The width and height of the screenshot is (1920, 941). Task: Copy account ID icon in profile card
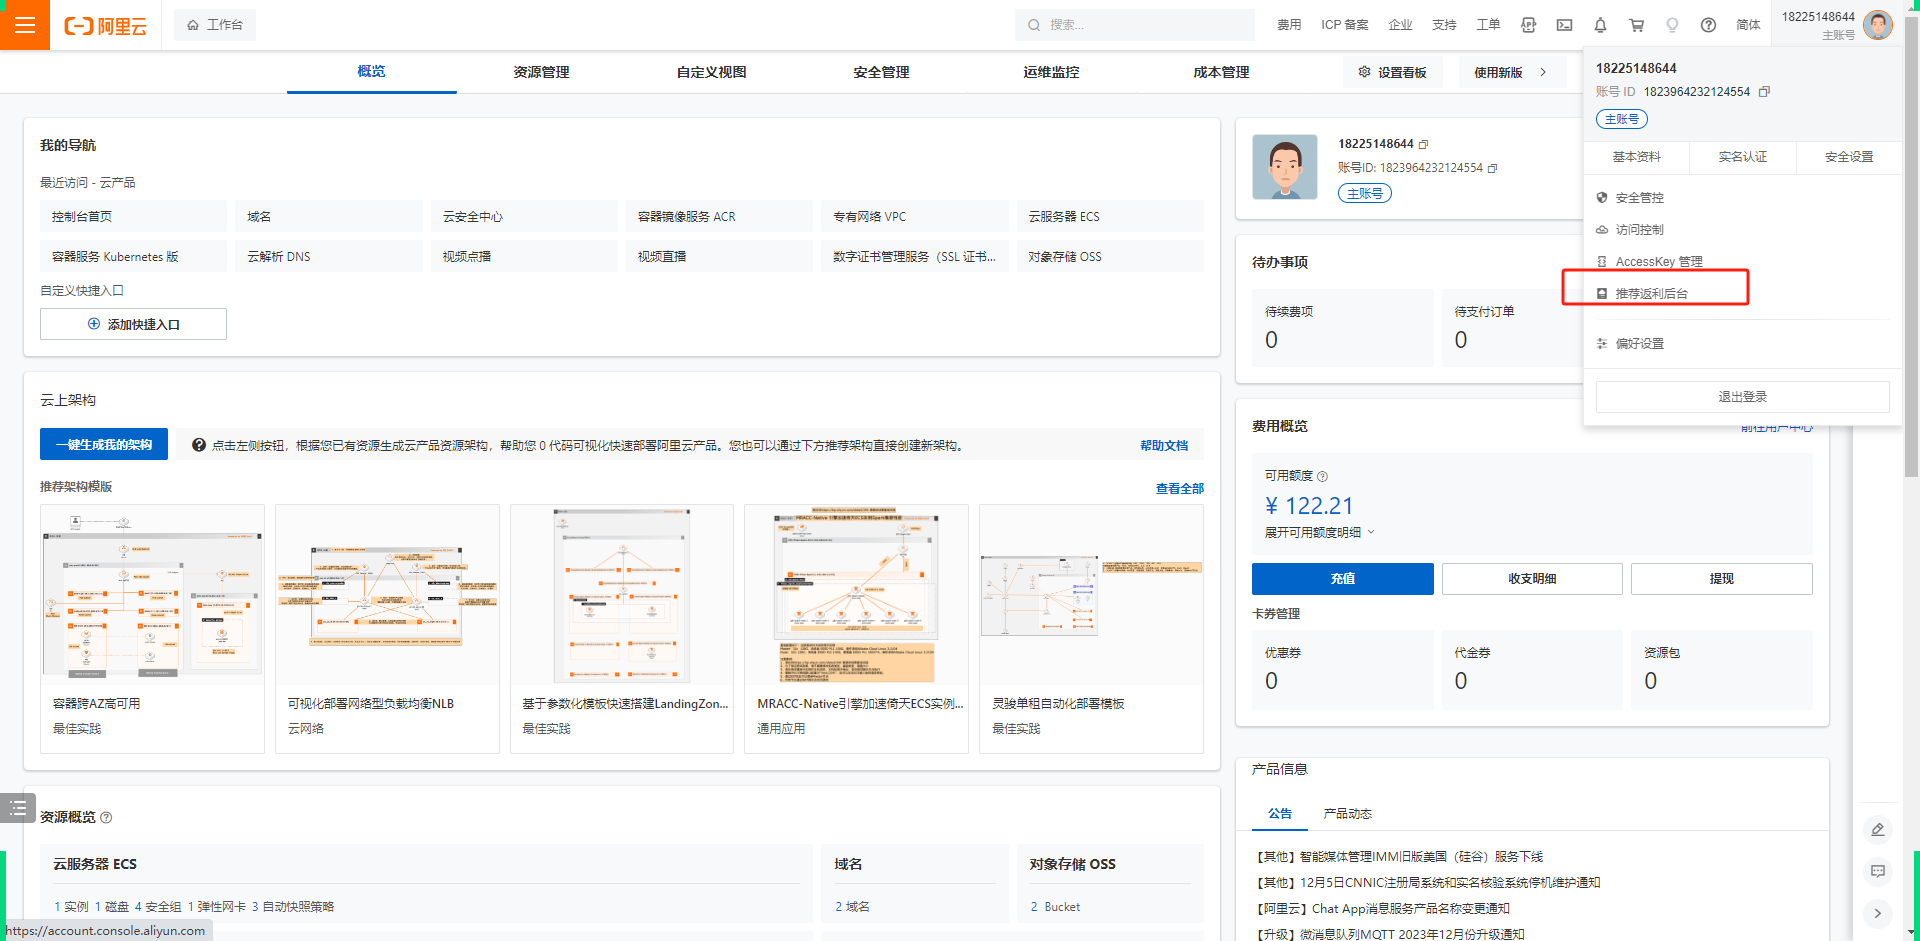[x=1492, y=168]
